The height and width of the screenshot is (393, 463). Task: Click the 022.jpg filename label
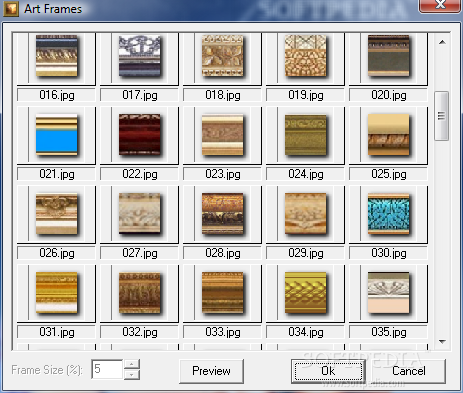point(139,174)
